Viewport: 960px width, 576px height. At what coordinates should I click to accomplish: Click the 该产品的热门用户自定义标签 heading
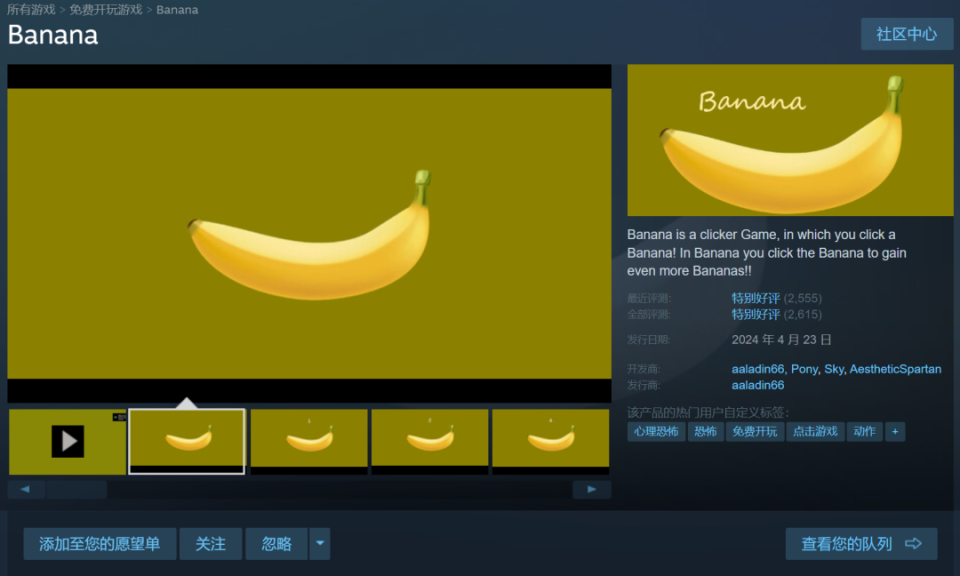coord(708,413)
